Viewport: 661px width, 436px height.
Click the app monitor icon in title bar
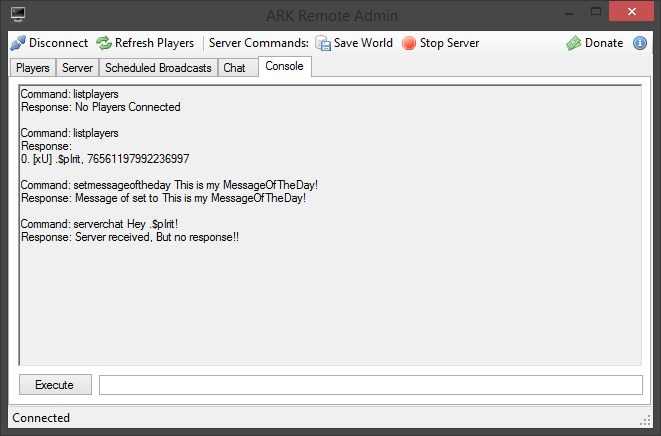pos(18,14)
